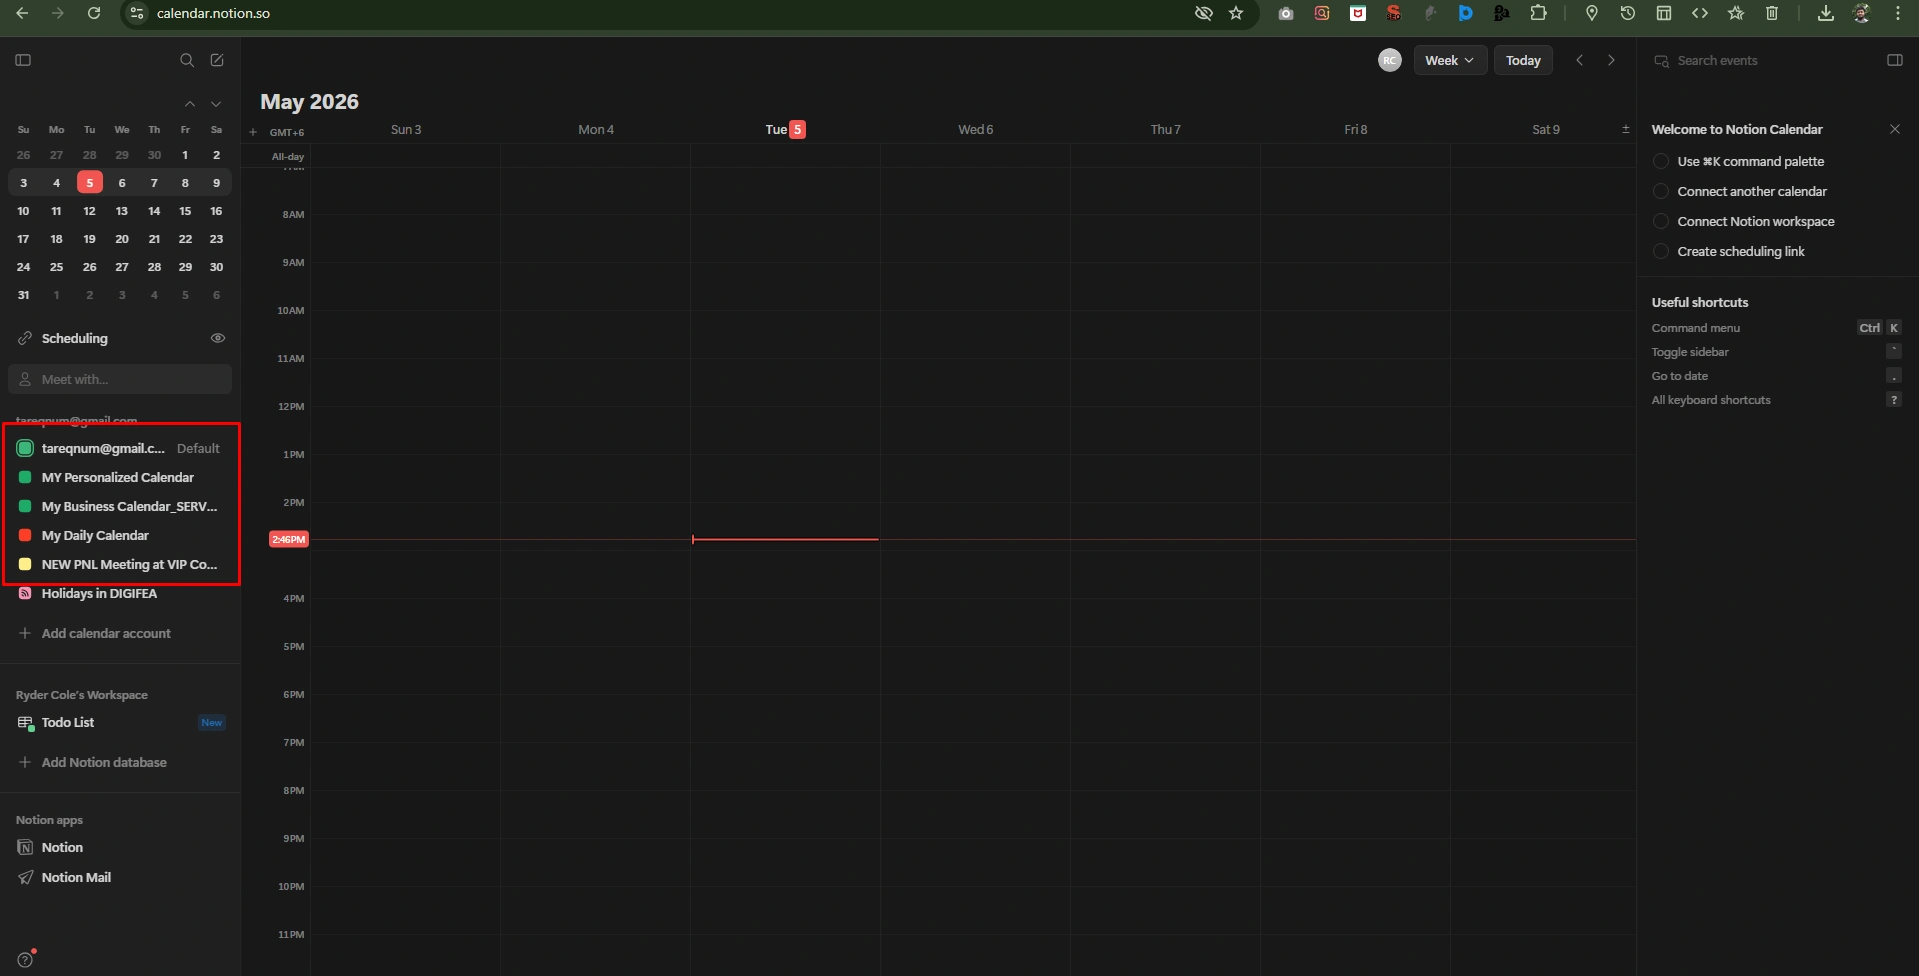Open the Week view dropdown
This screenshot has width=1919, height=976.
pyautogui.click(x=1450, y=60)
